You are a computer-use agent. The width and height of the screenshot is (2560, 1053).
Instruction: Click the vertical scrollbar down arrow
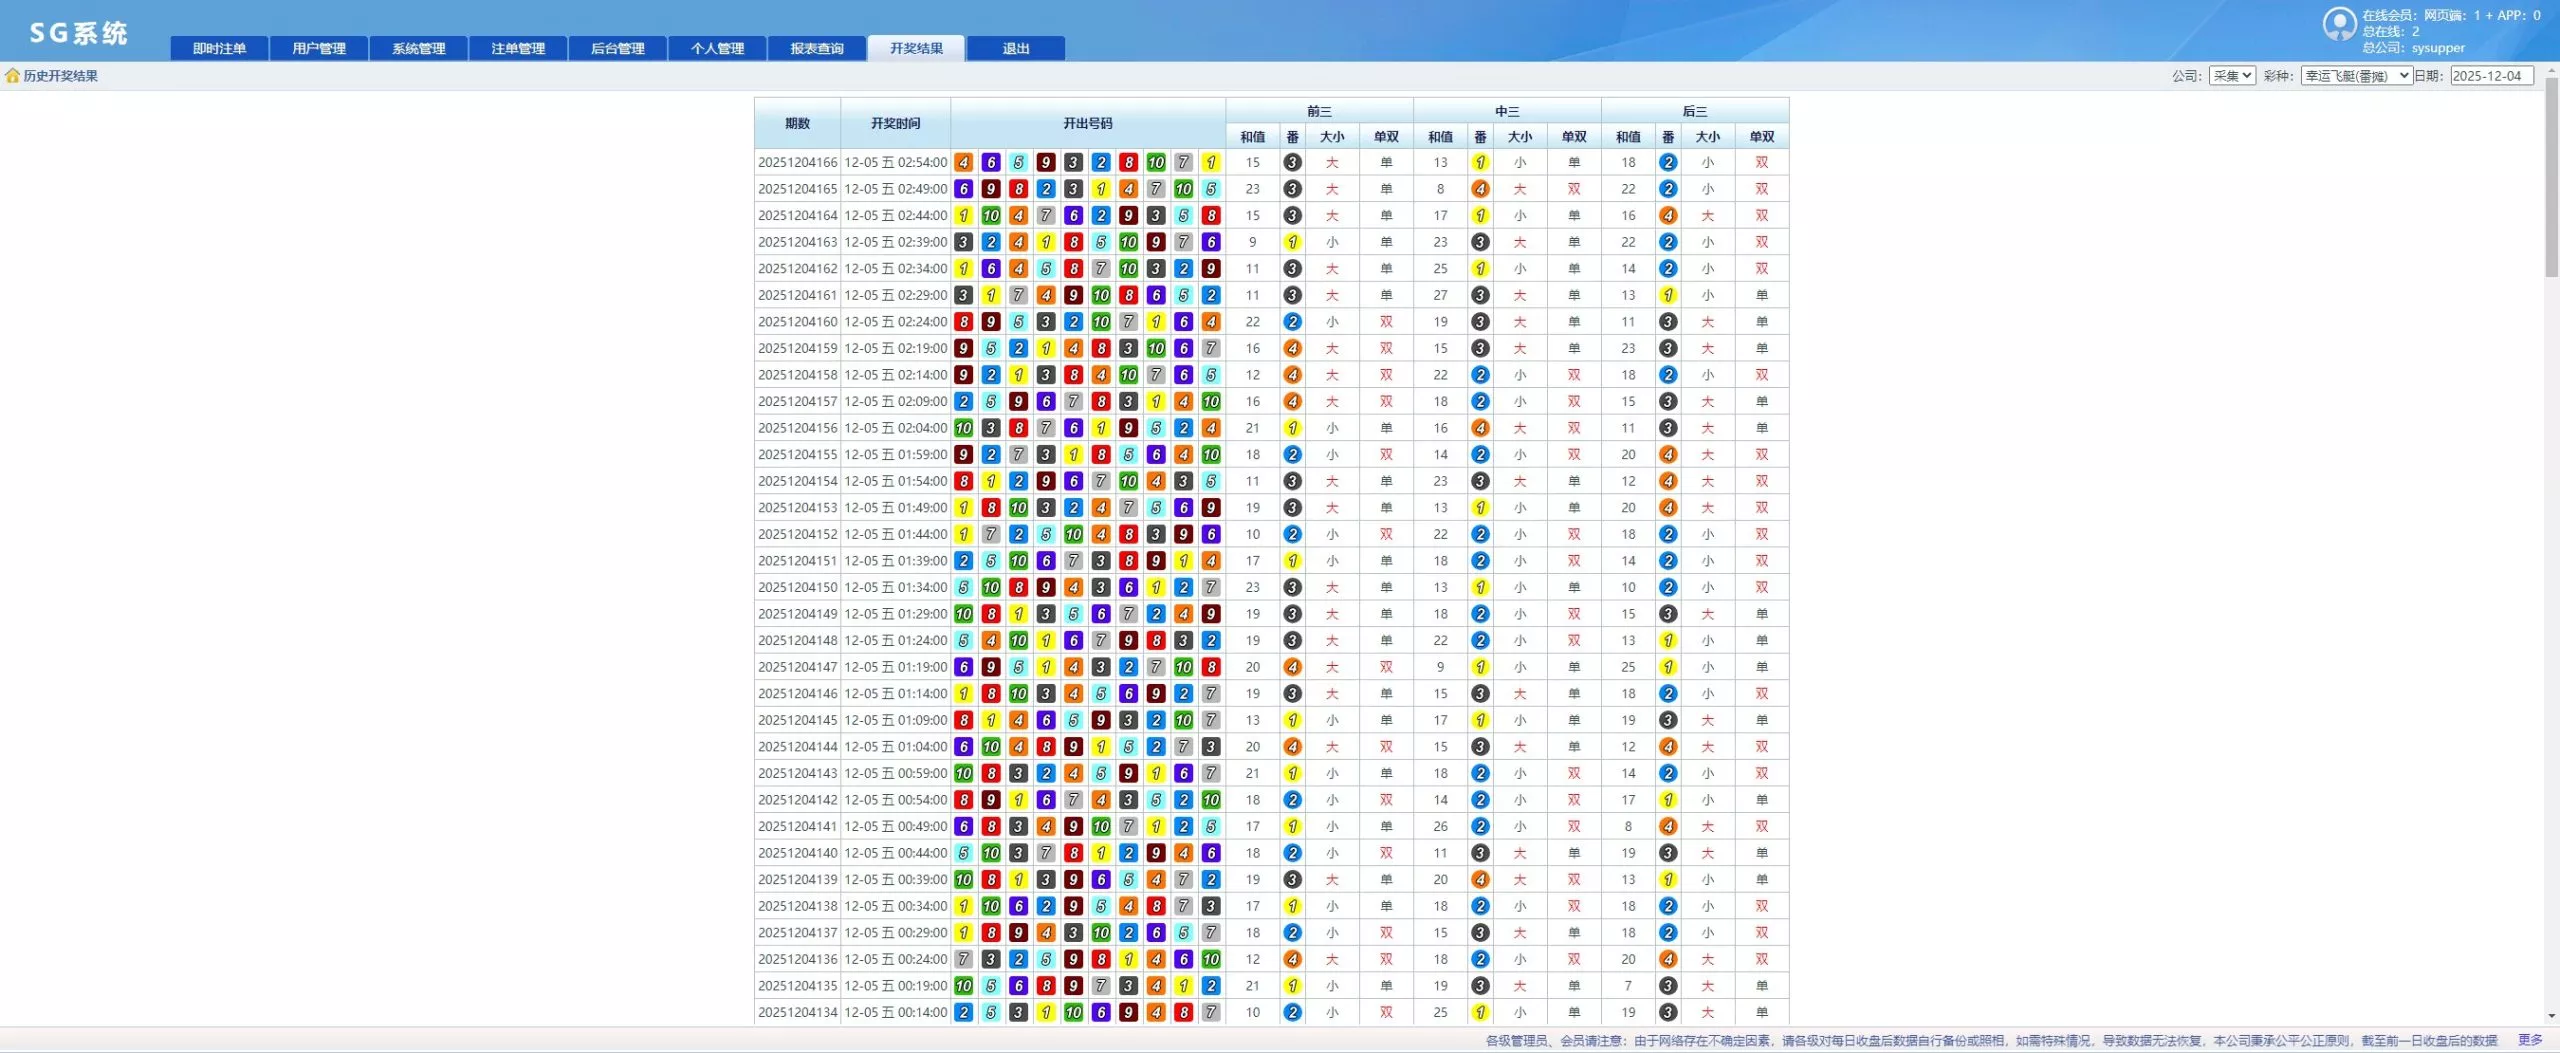[x=2551, y=1015]
